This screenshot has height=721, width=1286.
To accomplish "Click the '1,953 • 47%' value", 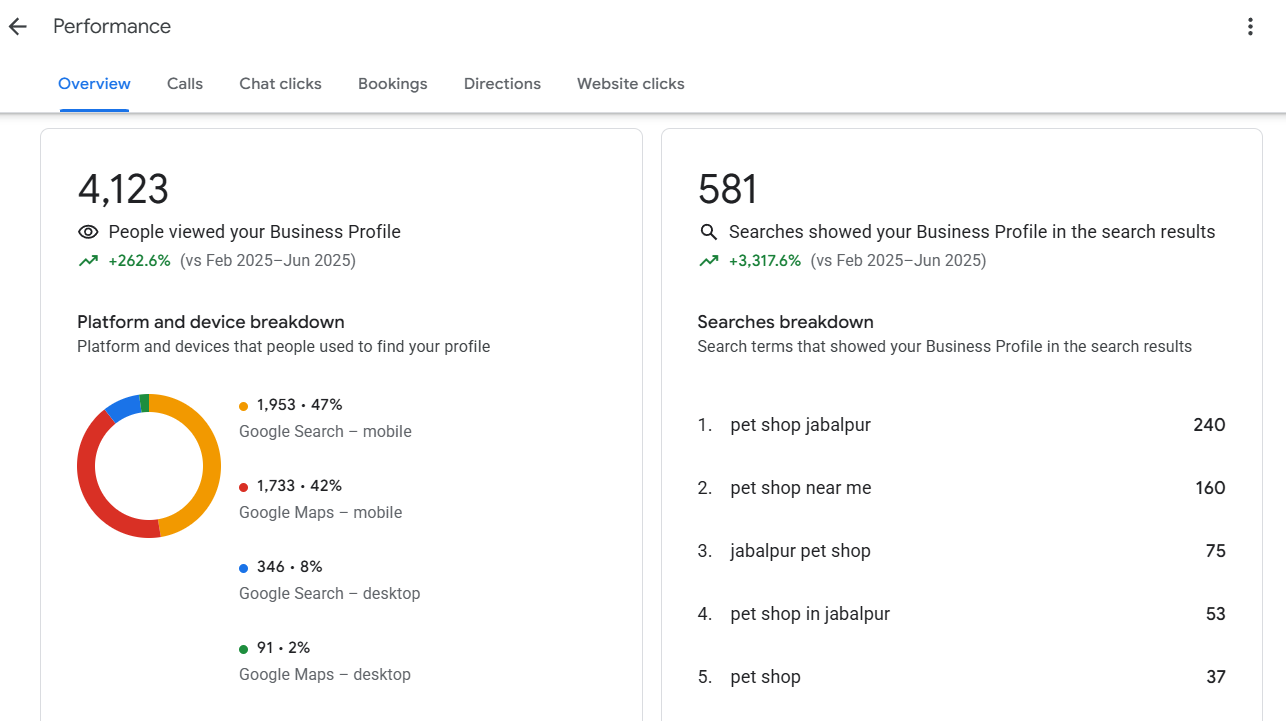I will (299, 405).
